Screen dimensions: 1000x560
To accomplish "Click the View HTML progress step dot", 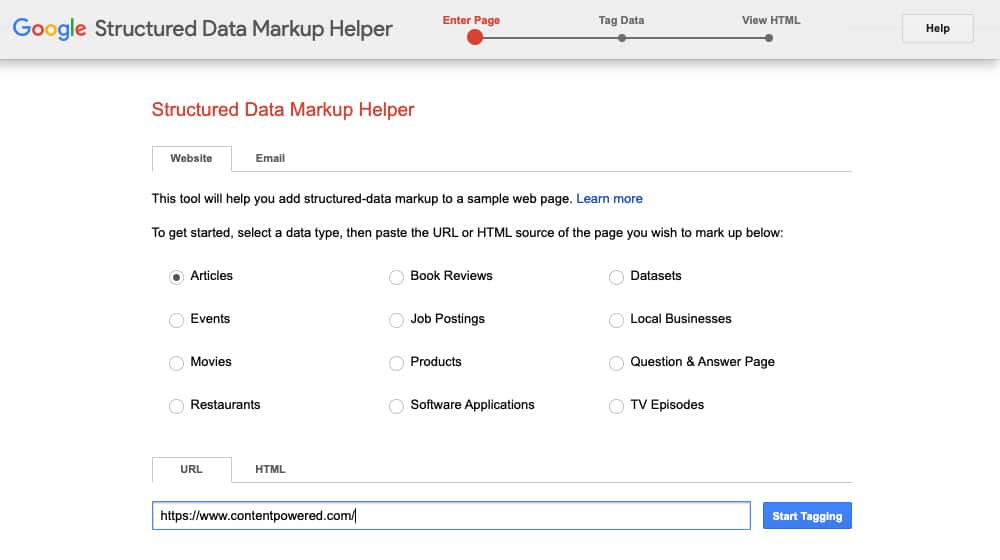I will (x=769, y=38).
